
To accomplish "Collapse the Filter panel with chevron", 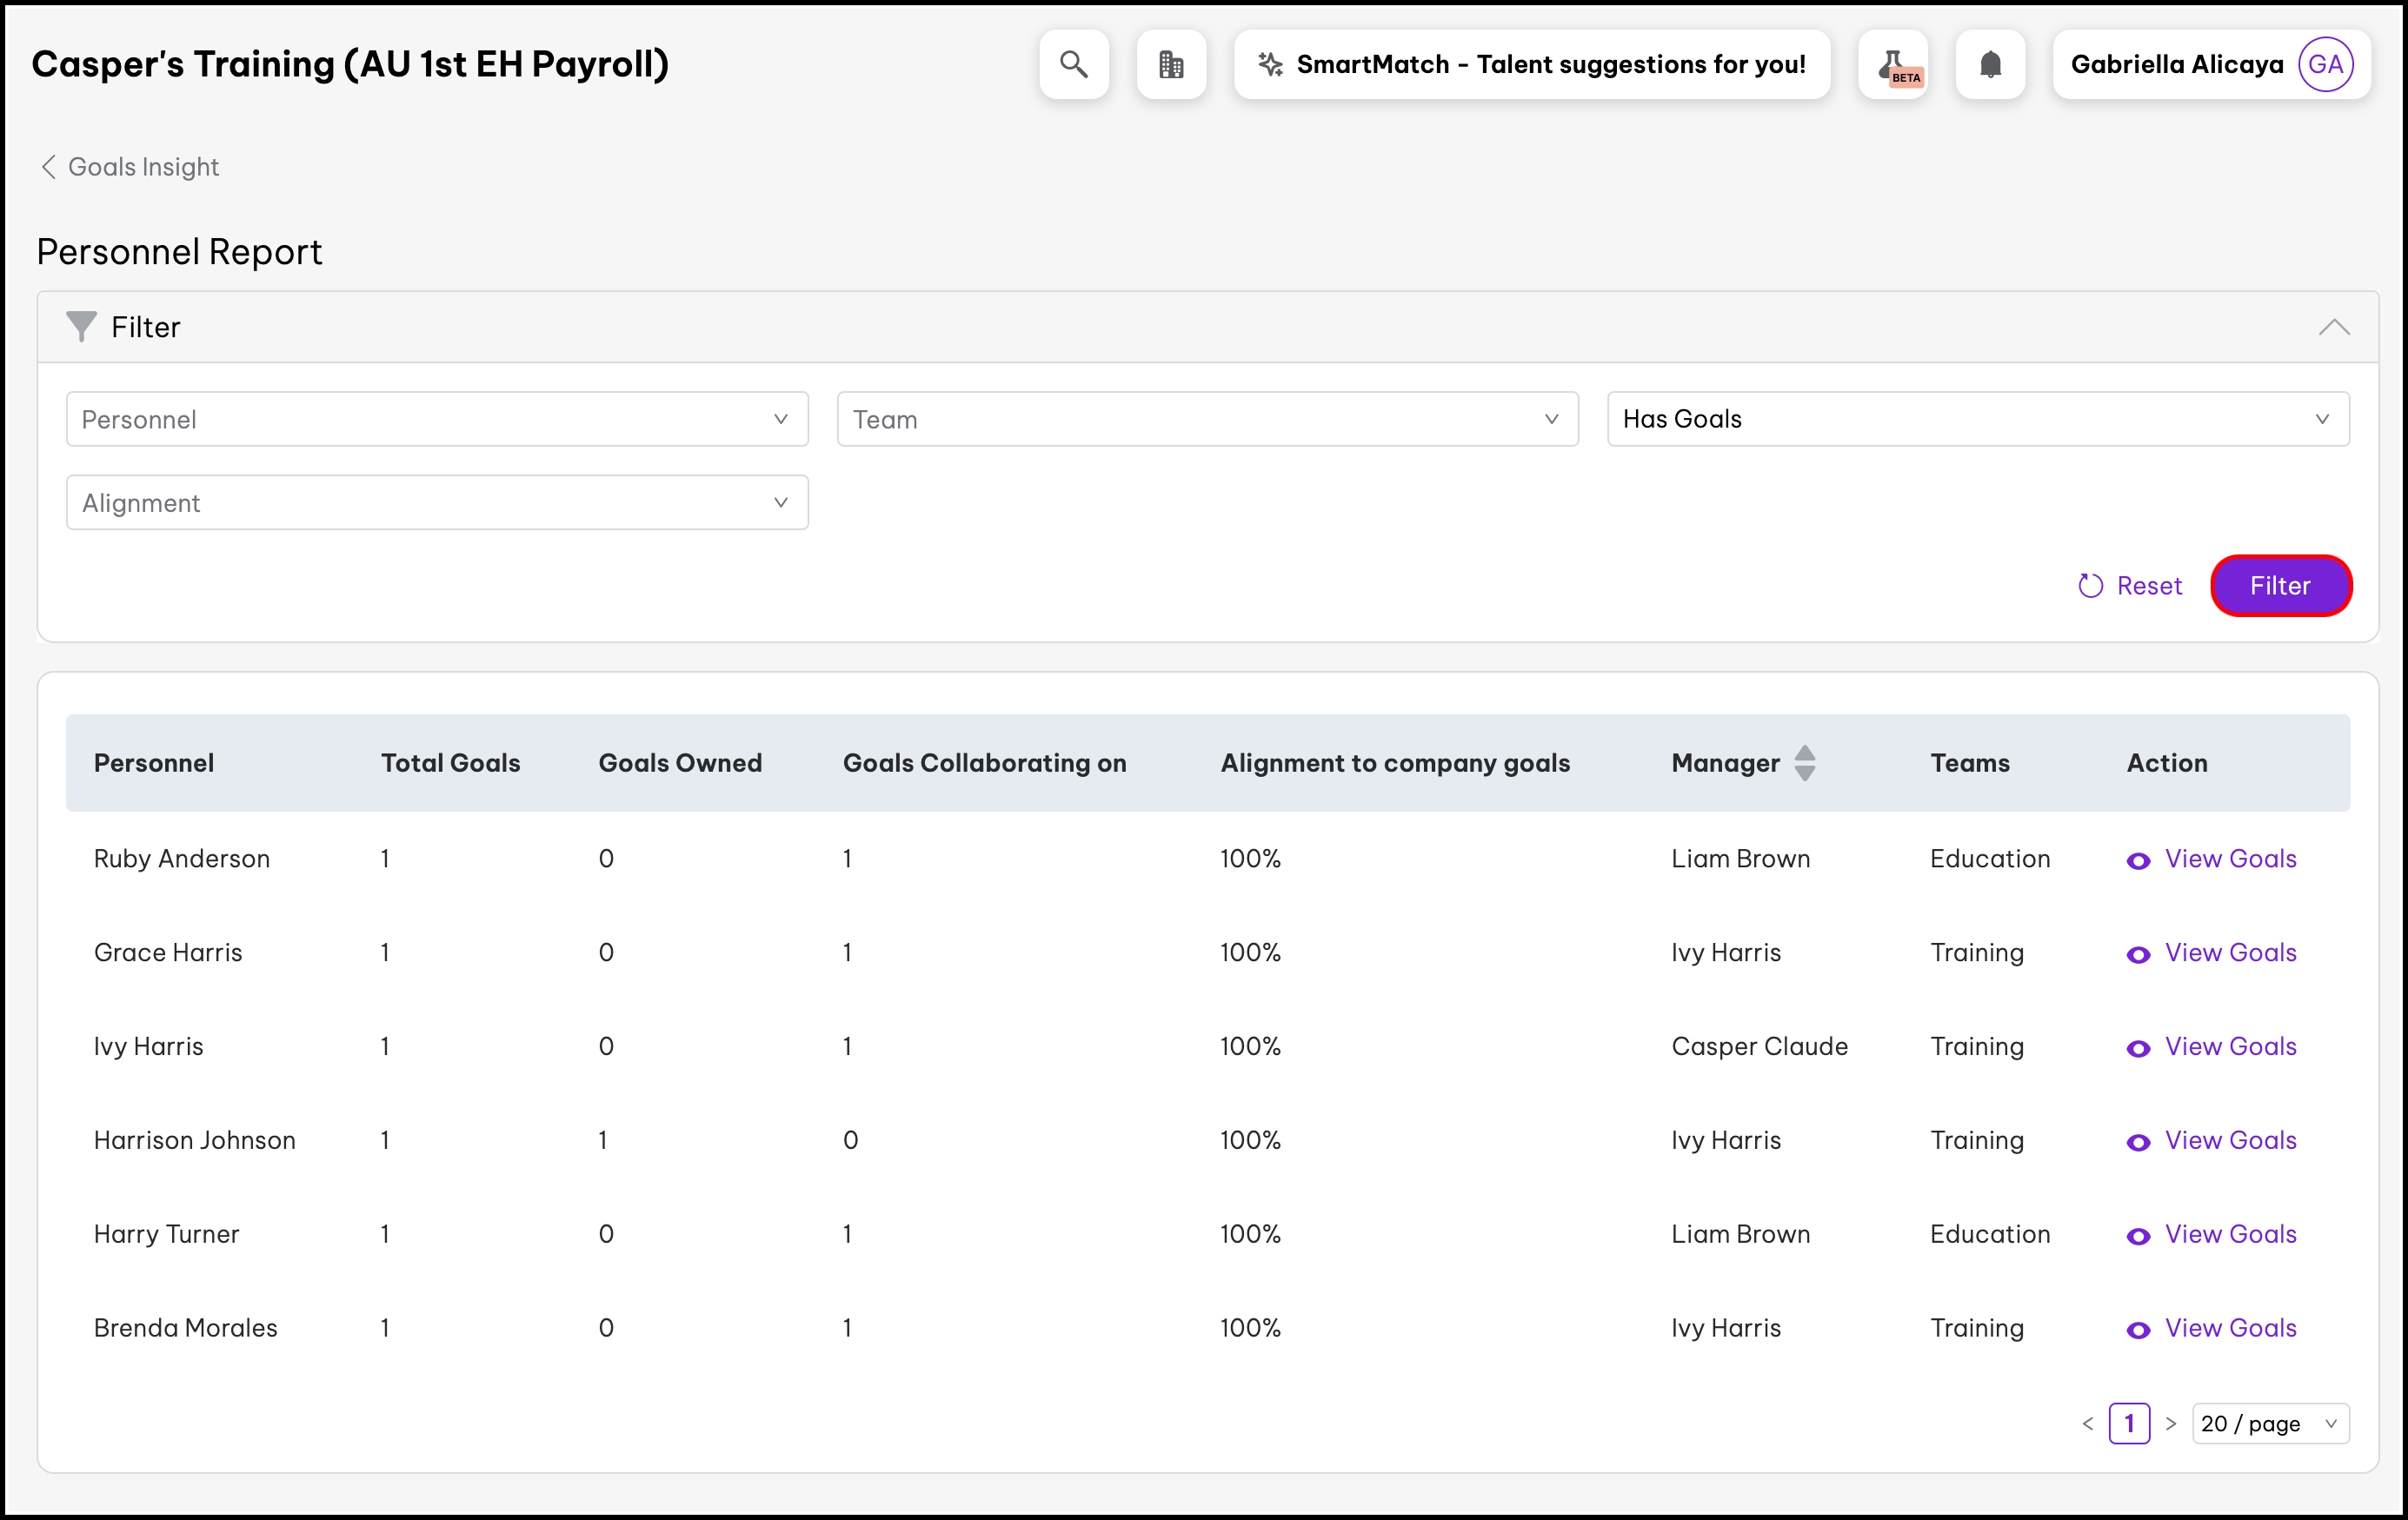I will pyautogui.click(x=2334, y=327).
